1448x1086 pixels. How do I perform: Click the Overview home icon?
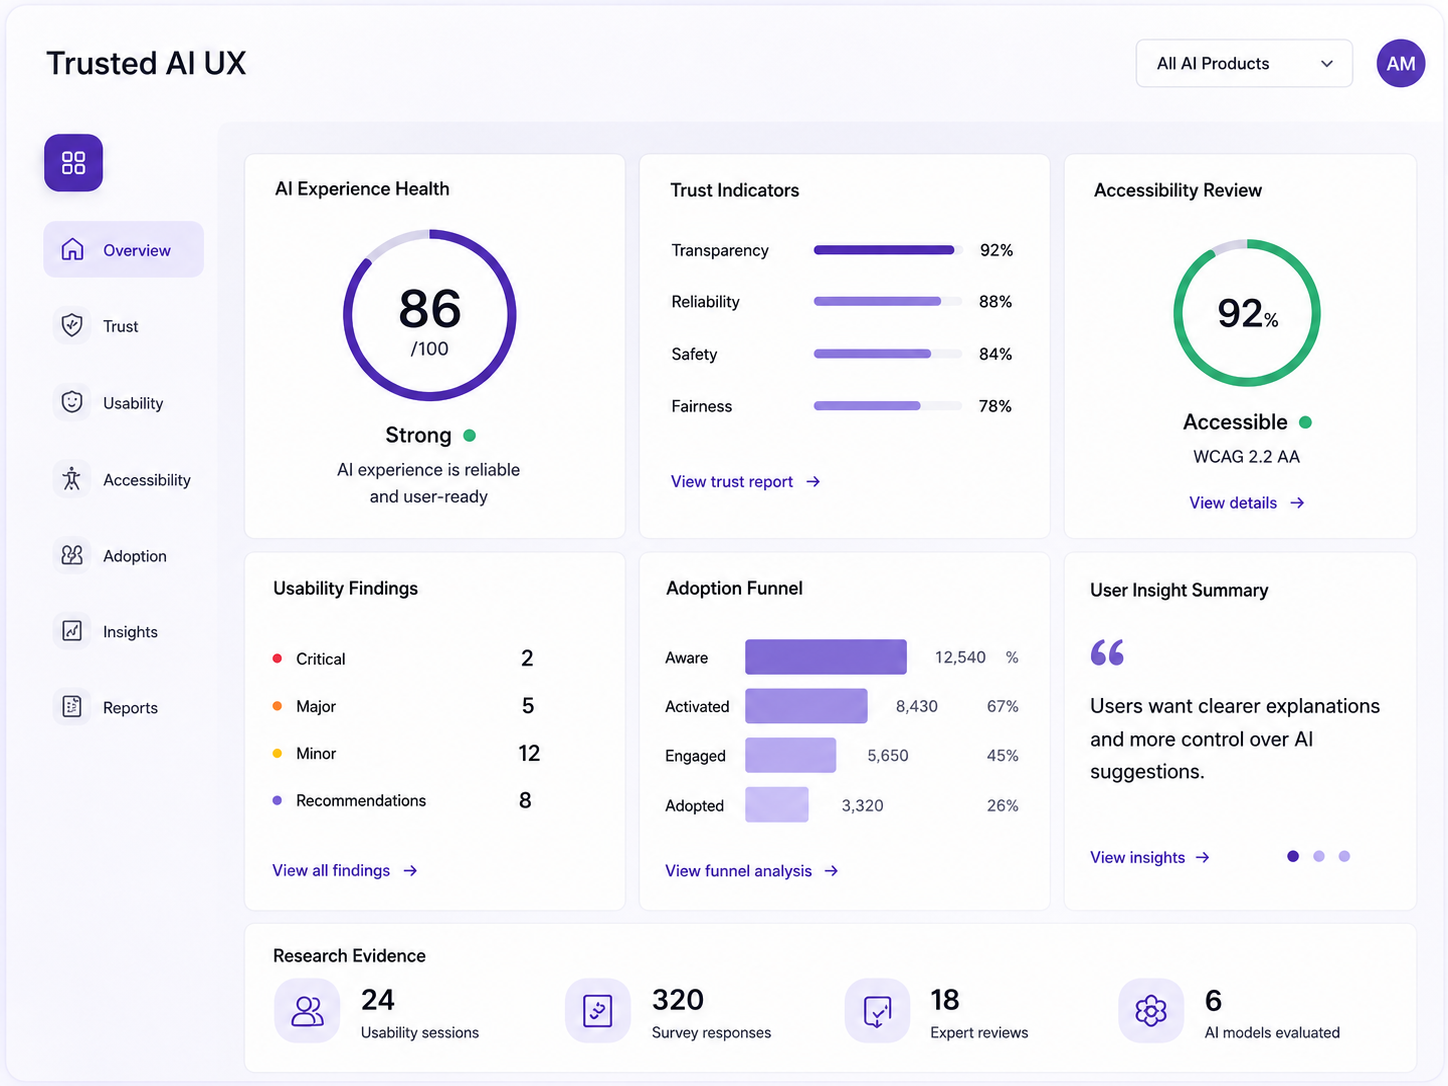(x=72, y=249)
